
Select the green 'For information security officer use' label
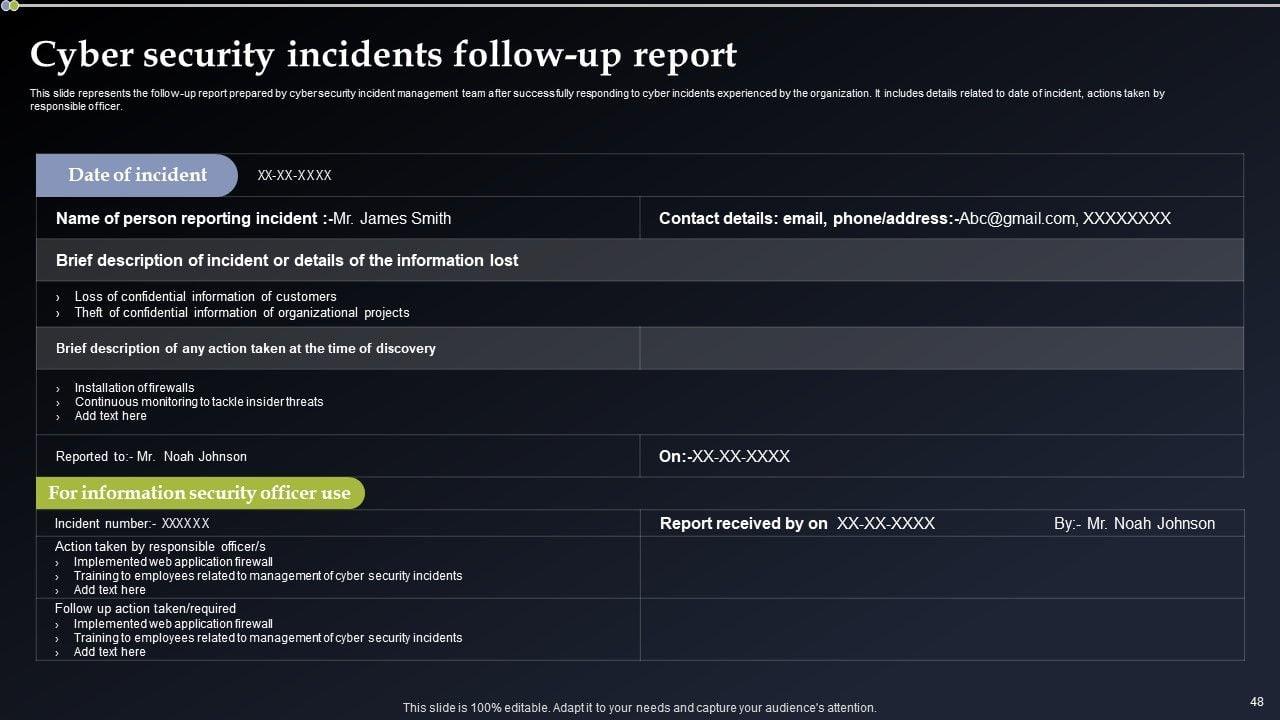[199, 493]
